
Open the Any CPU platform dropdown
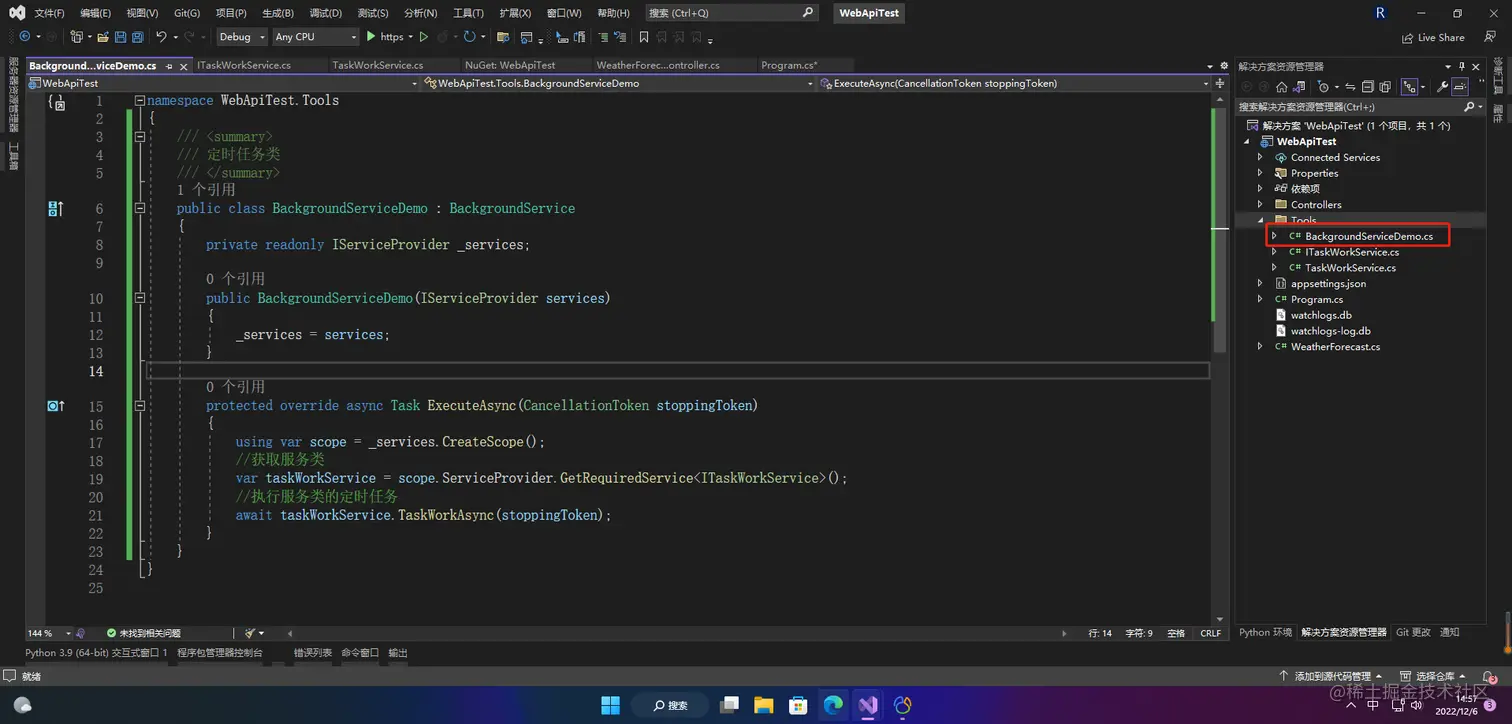pos(315,37)
